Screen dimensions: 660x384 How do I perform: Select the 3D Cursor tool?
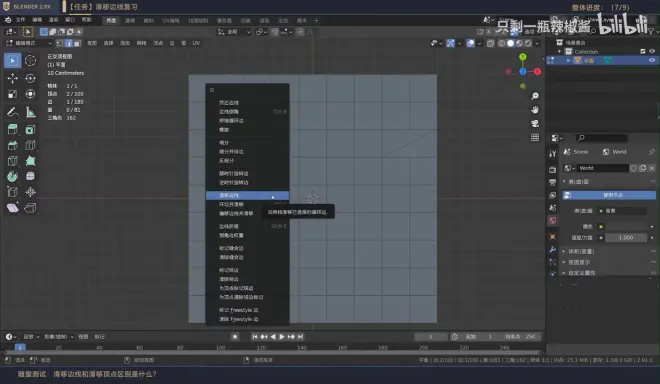coord(30,61)
